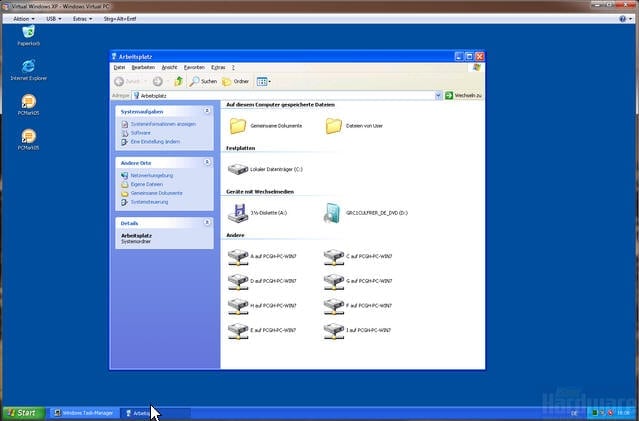Open F auf PCGH-PC-WIN7 network drive
This screenshot has width=639, height=421.
[x=358, y=306]
